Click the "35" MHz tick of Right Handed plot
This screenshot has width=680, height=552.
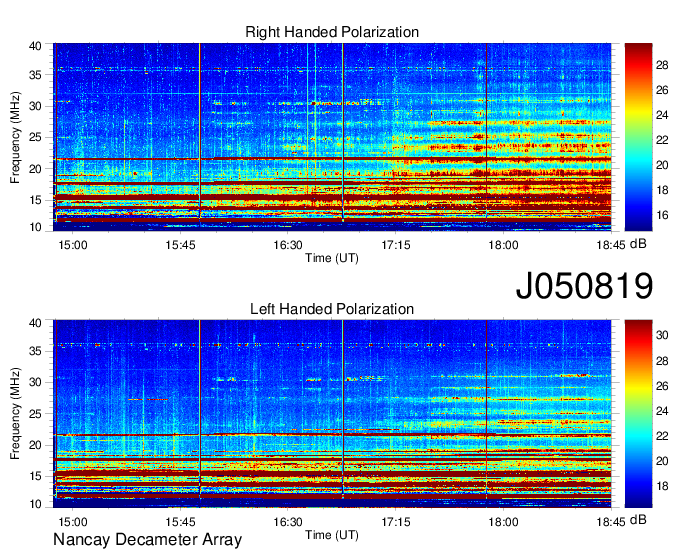[x=35, y=75]
